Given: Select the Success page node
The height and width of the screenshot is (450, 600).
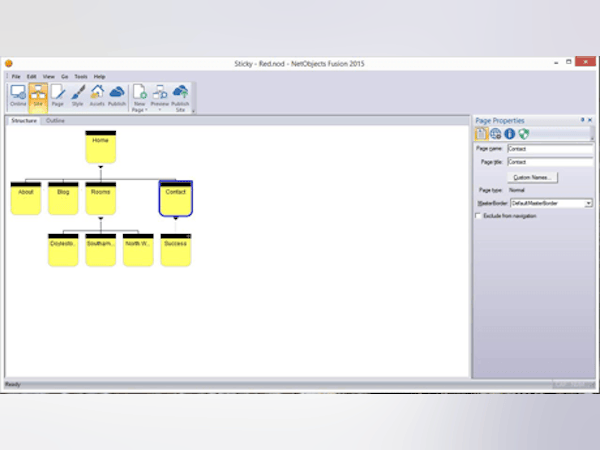Looking at the screenshot, I should coord(176,250).
